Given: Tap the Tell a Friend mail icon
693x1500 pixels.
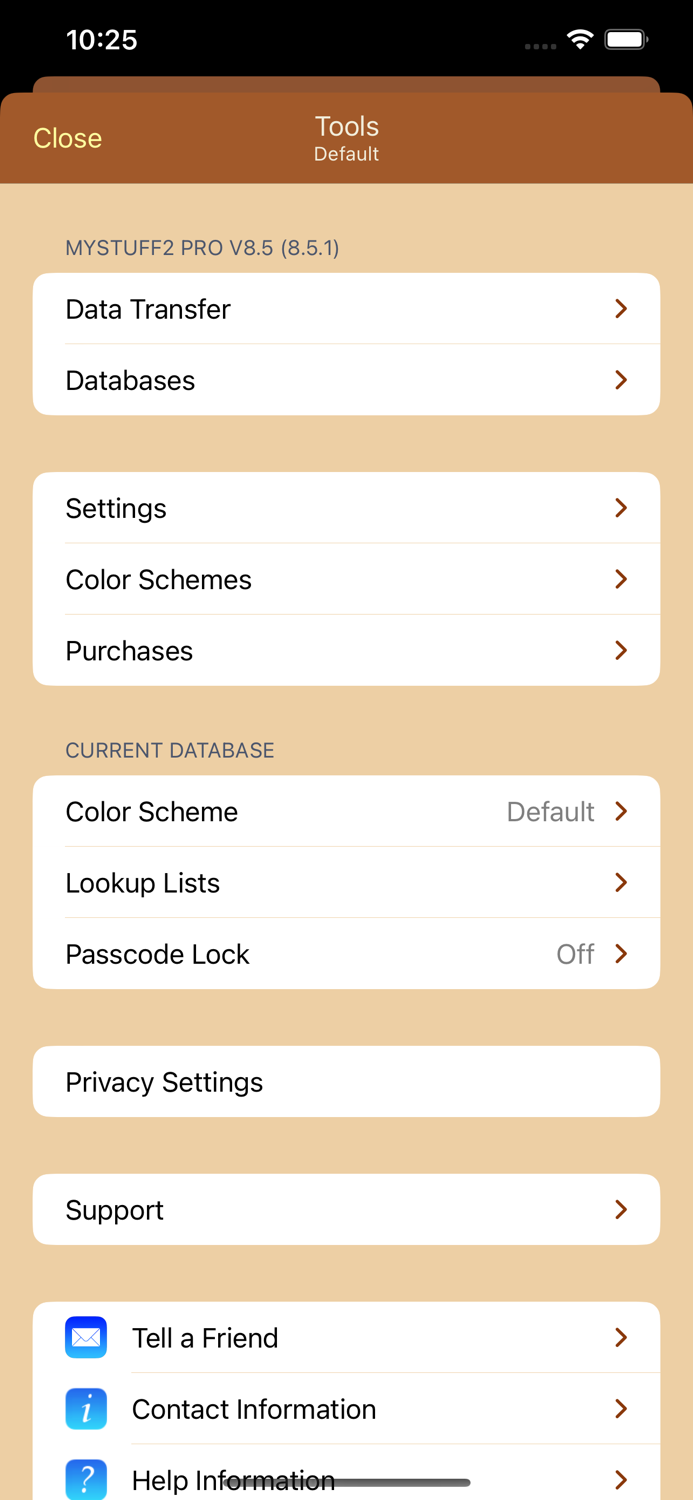Looking at the screenshot, I should [86, 1337].
